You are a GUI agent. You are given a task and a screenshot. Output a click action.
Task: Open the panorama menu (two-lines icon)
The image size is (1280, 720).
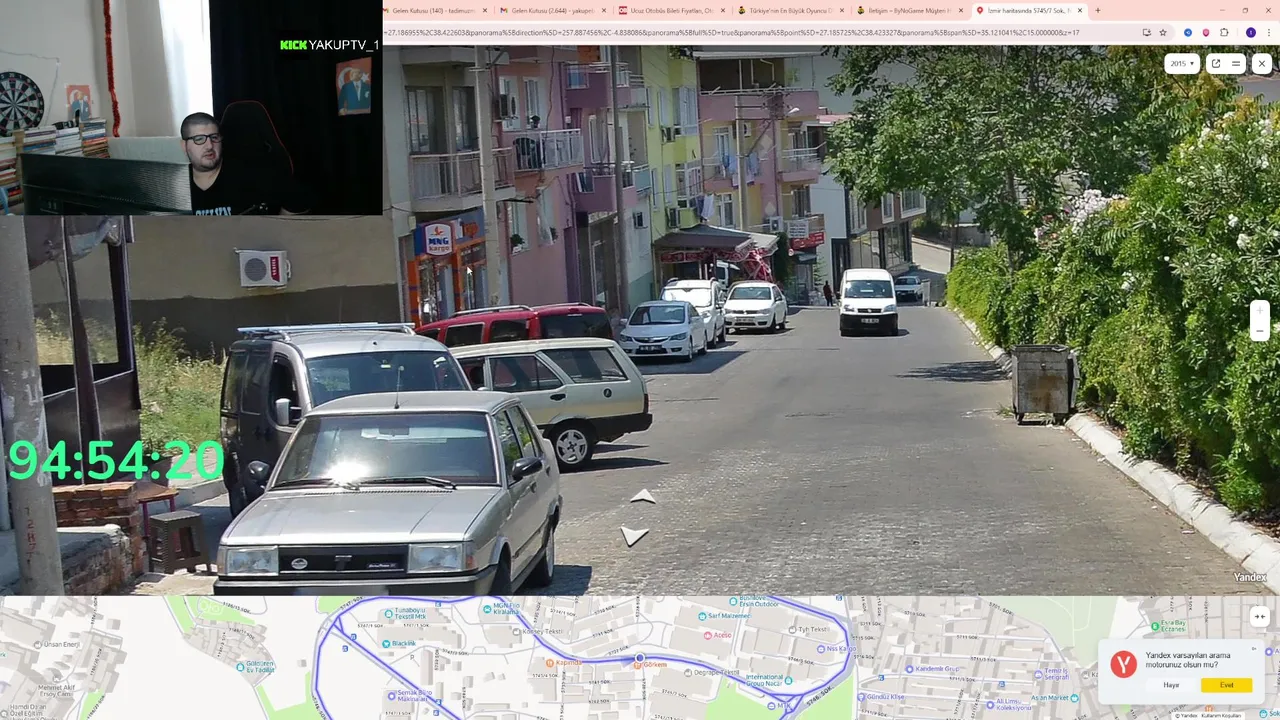click(1236, 63)
